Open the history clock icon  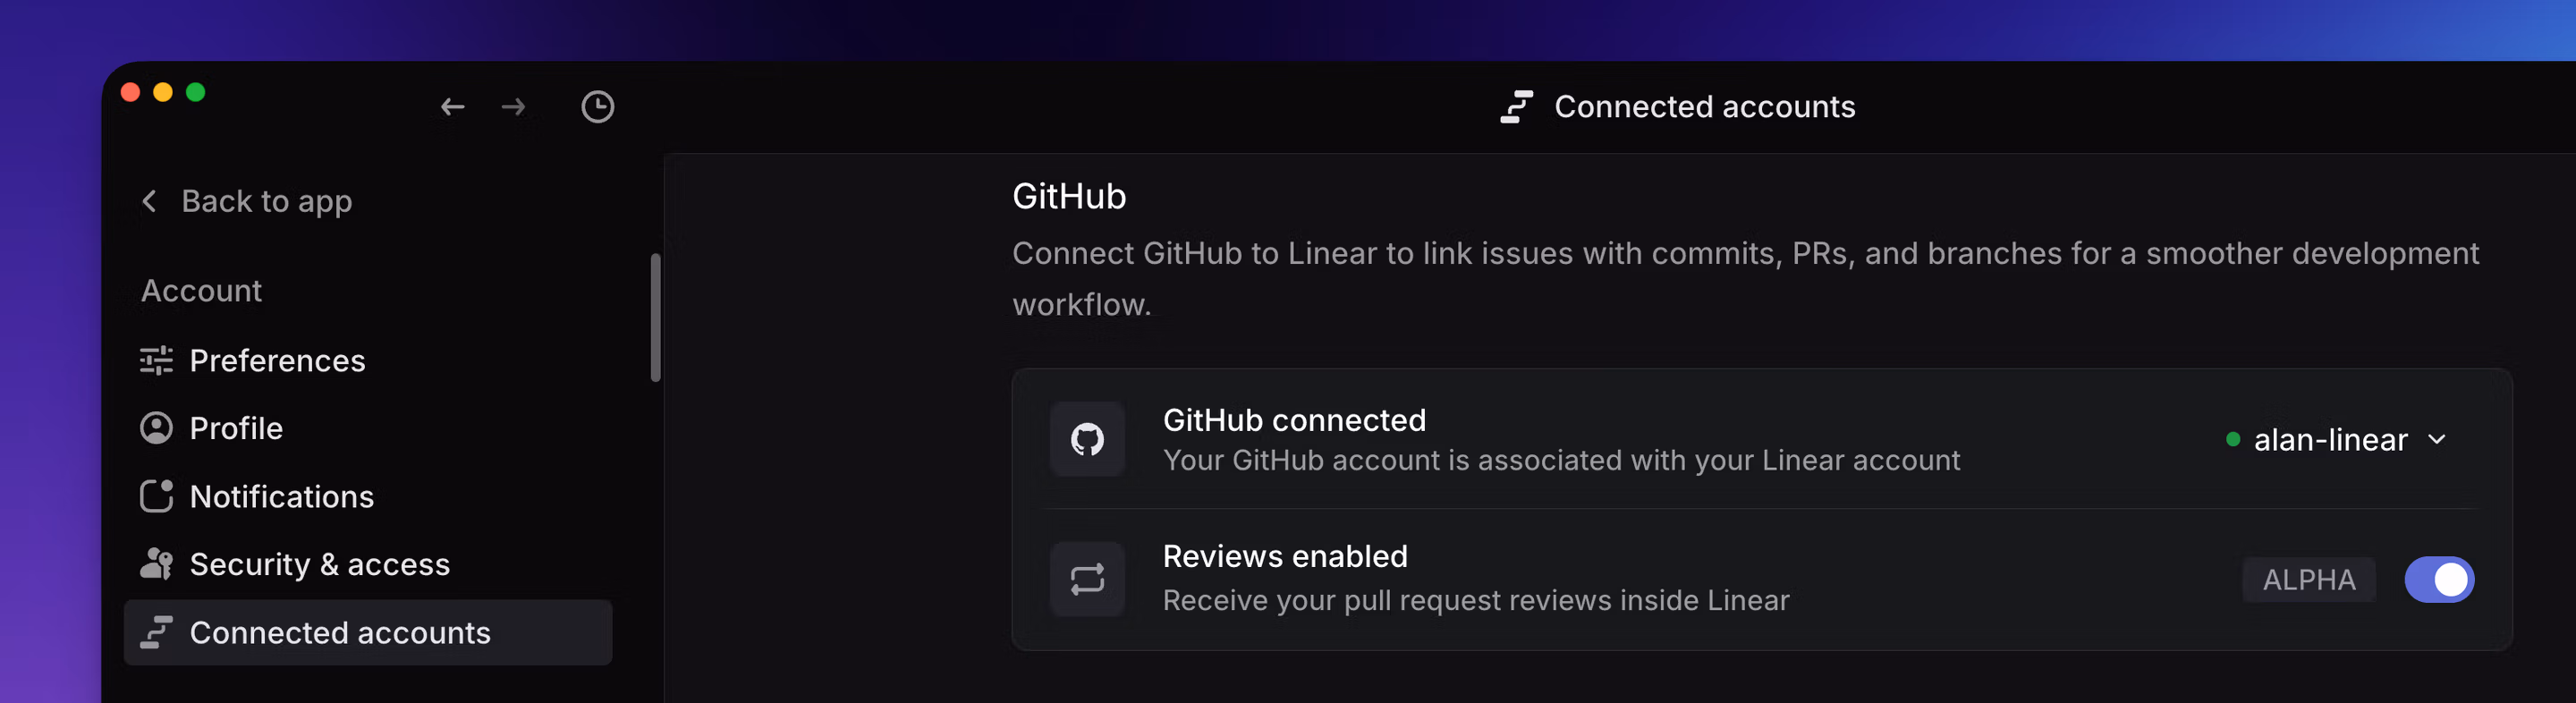click(x=598, y=107)
